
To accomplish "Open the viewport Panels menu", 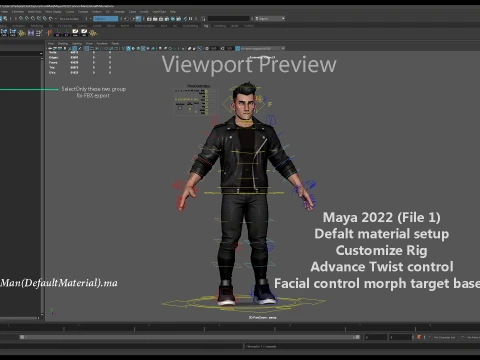I will point(115,43).
